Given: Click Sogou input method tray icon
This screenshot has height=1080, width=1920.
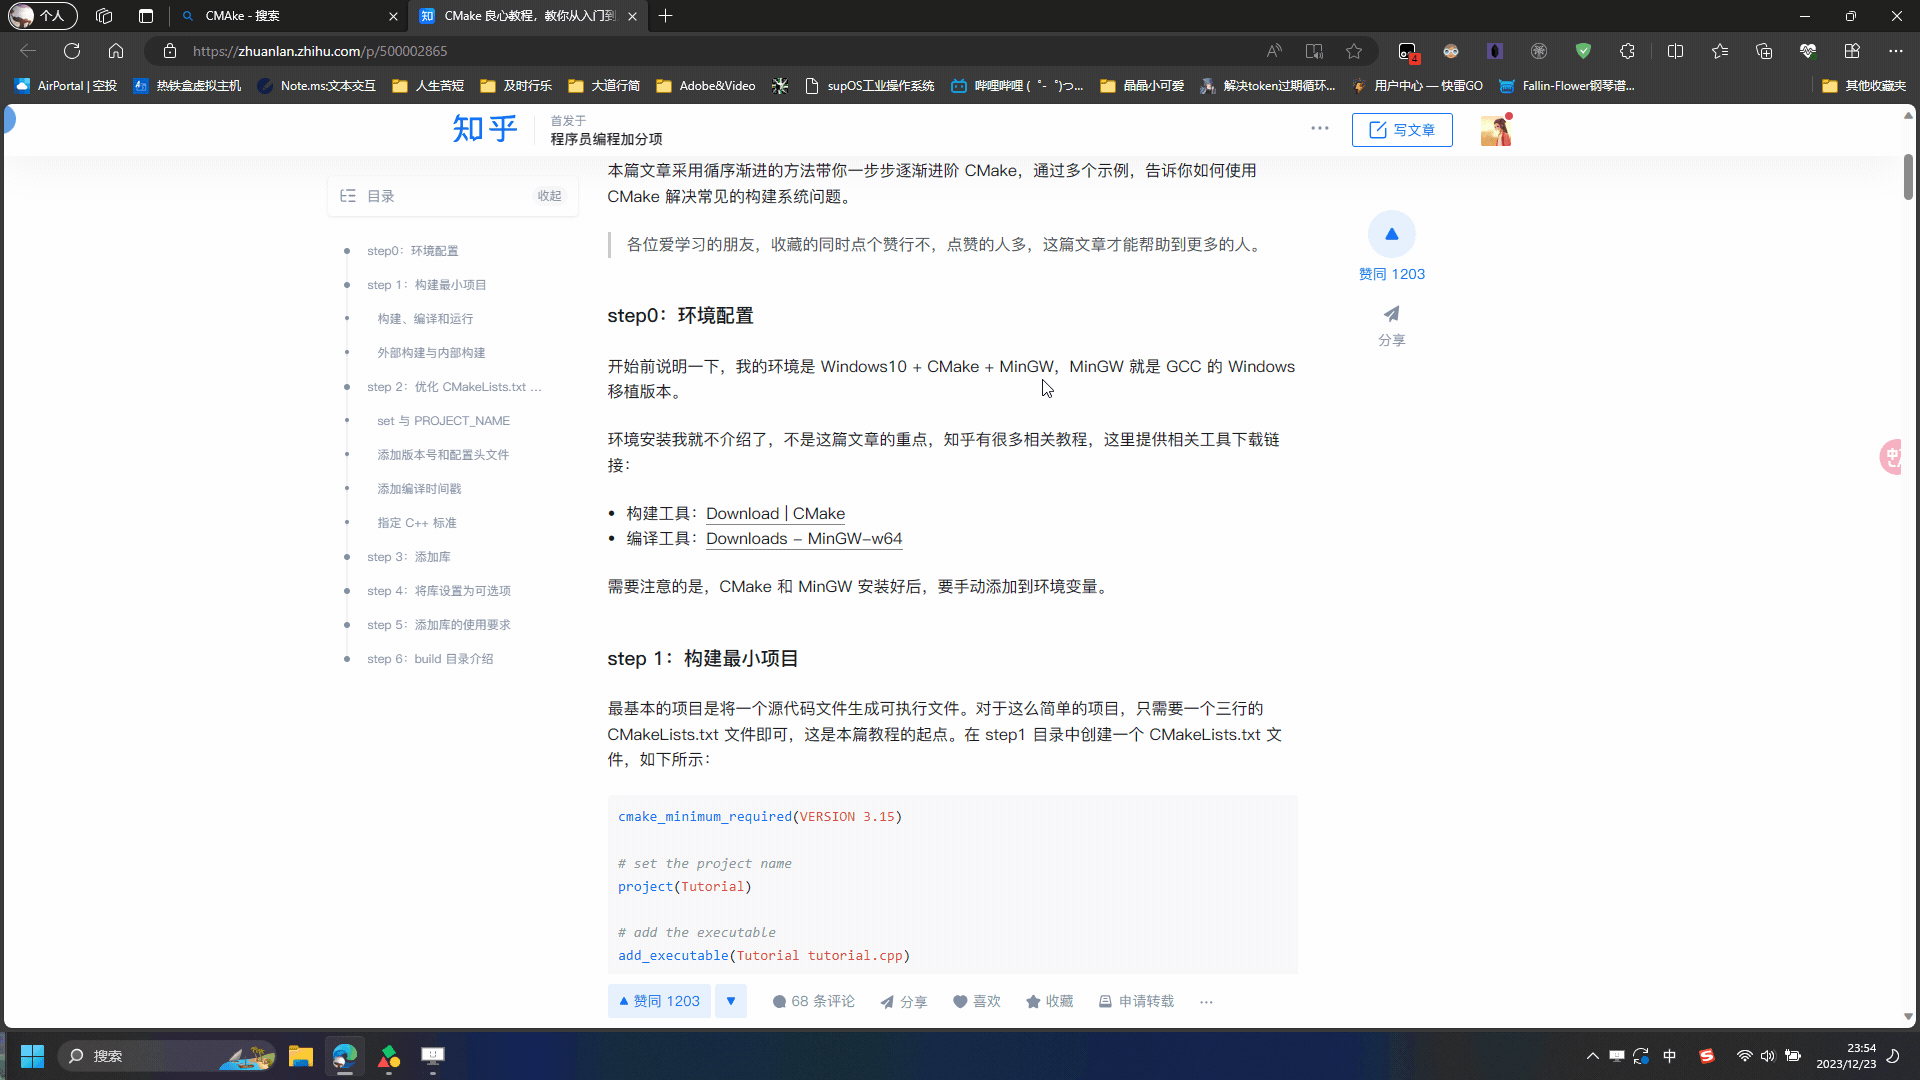Looking at the screenshot, I should click(x=1707, y=1056).
